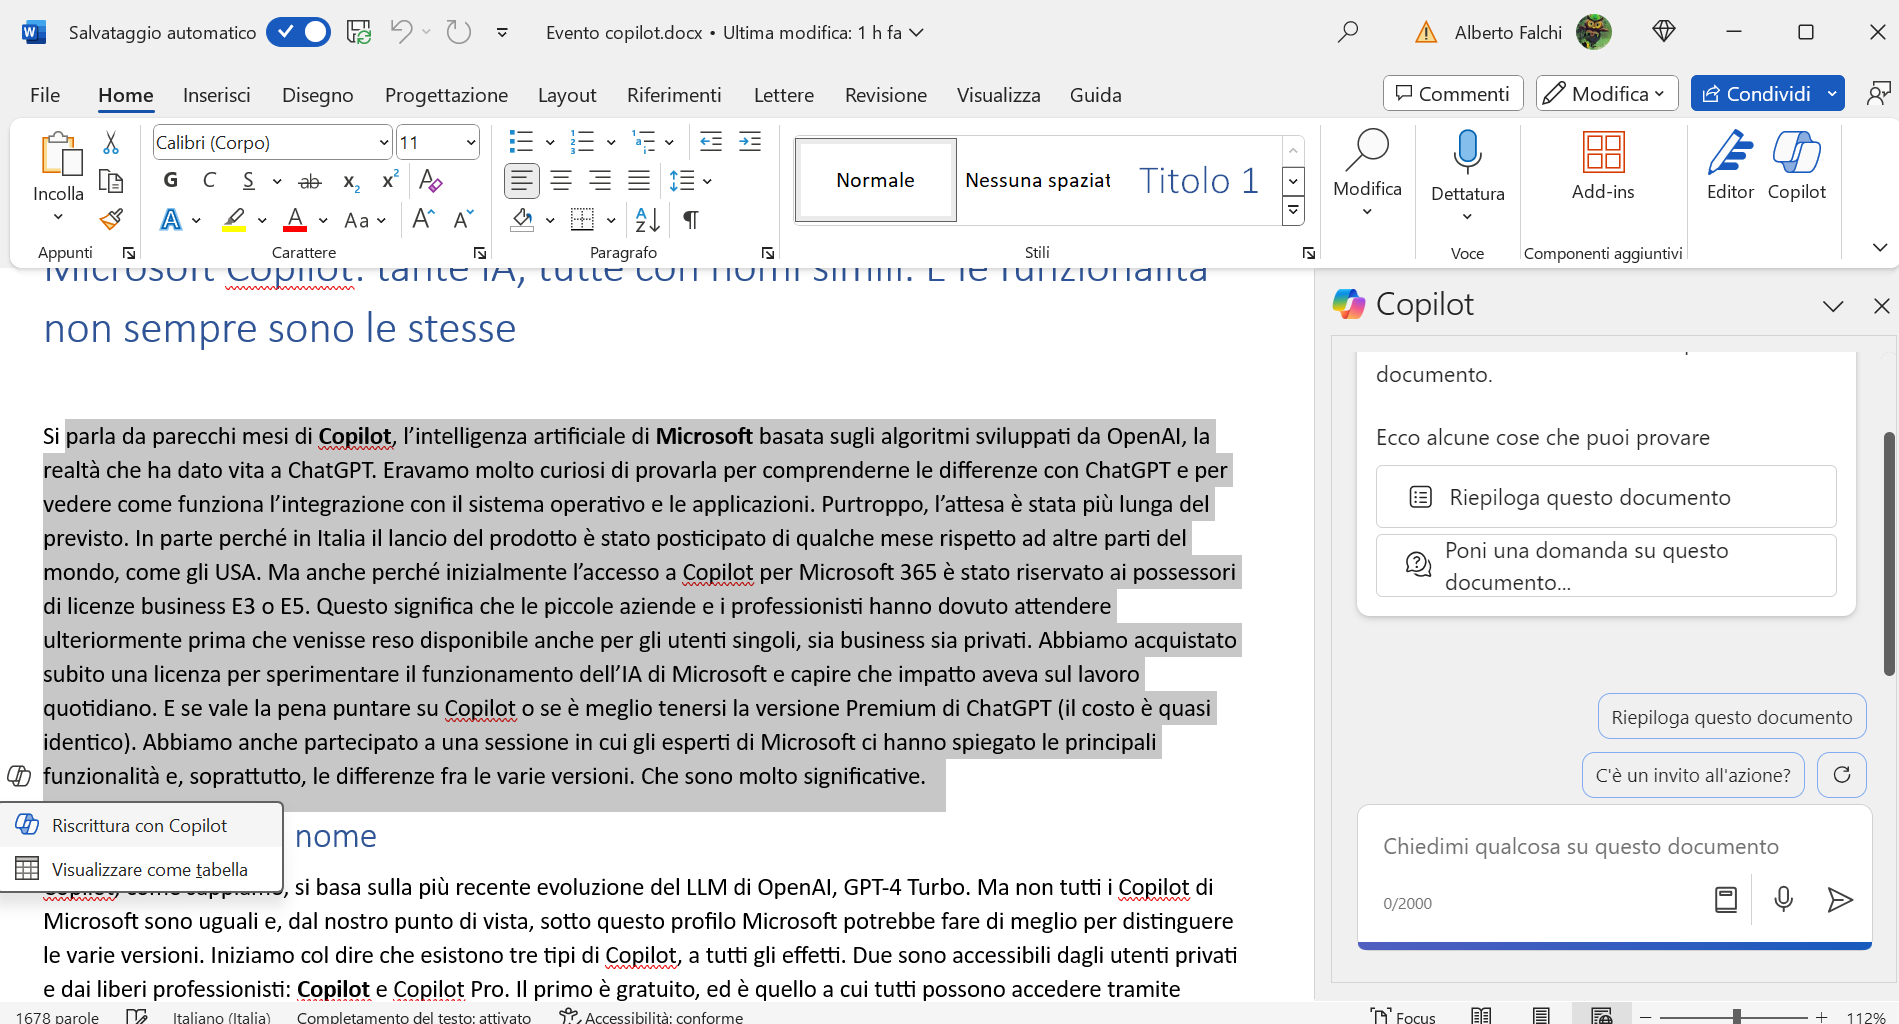Open Condividi dropdown arrow
The image size is (1899, 1024).
(1832, 93)
